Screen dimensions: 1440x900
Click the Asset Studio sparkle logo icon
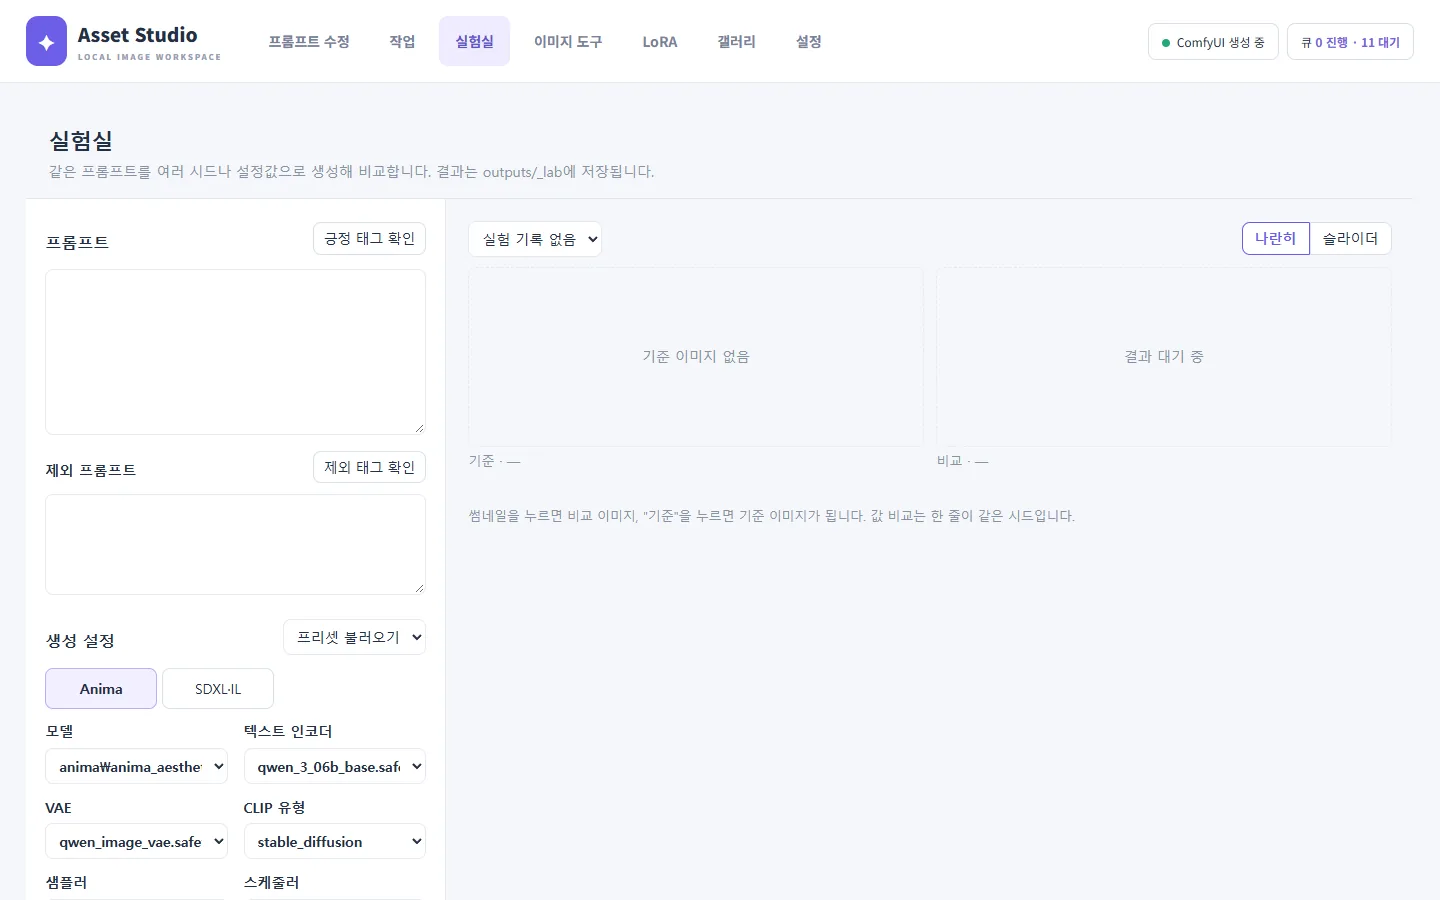point(46,41)
